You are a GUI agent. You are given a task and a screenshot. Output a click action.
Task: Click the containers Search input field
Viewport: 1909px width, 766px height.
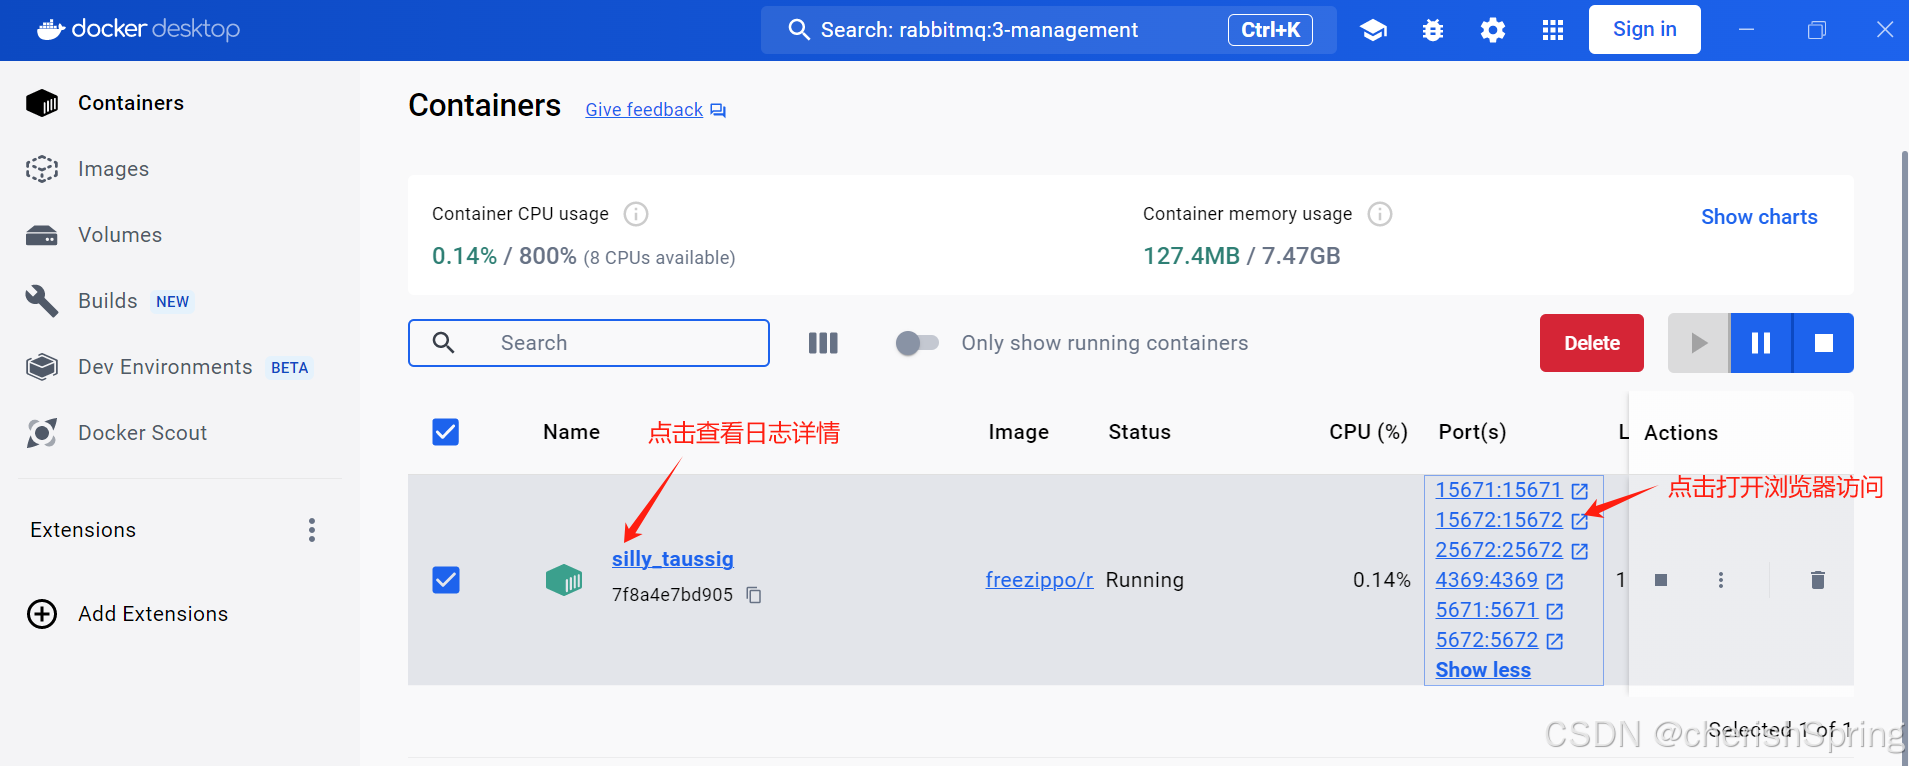click(589, 343)
